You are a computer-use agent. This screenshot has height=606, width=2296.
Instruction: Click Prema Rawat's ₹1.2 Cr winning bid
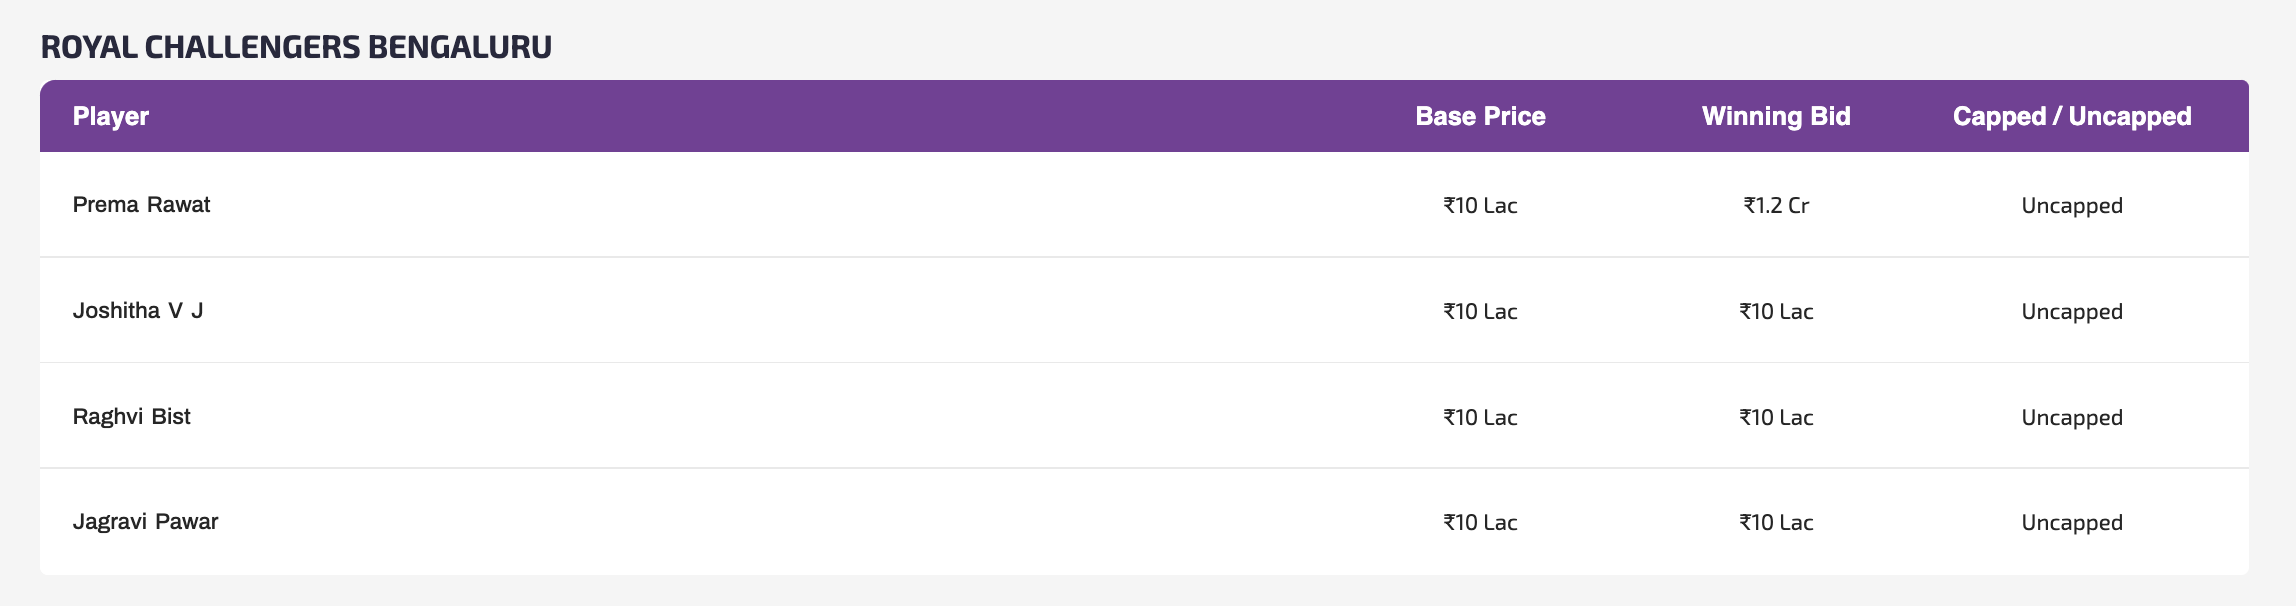[1776, 206]
